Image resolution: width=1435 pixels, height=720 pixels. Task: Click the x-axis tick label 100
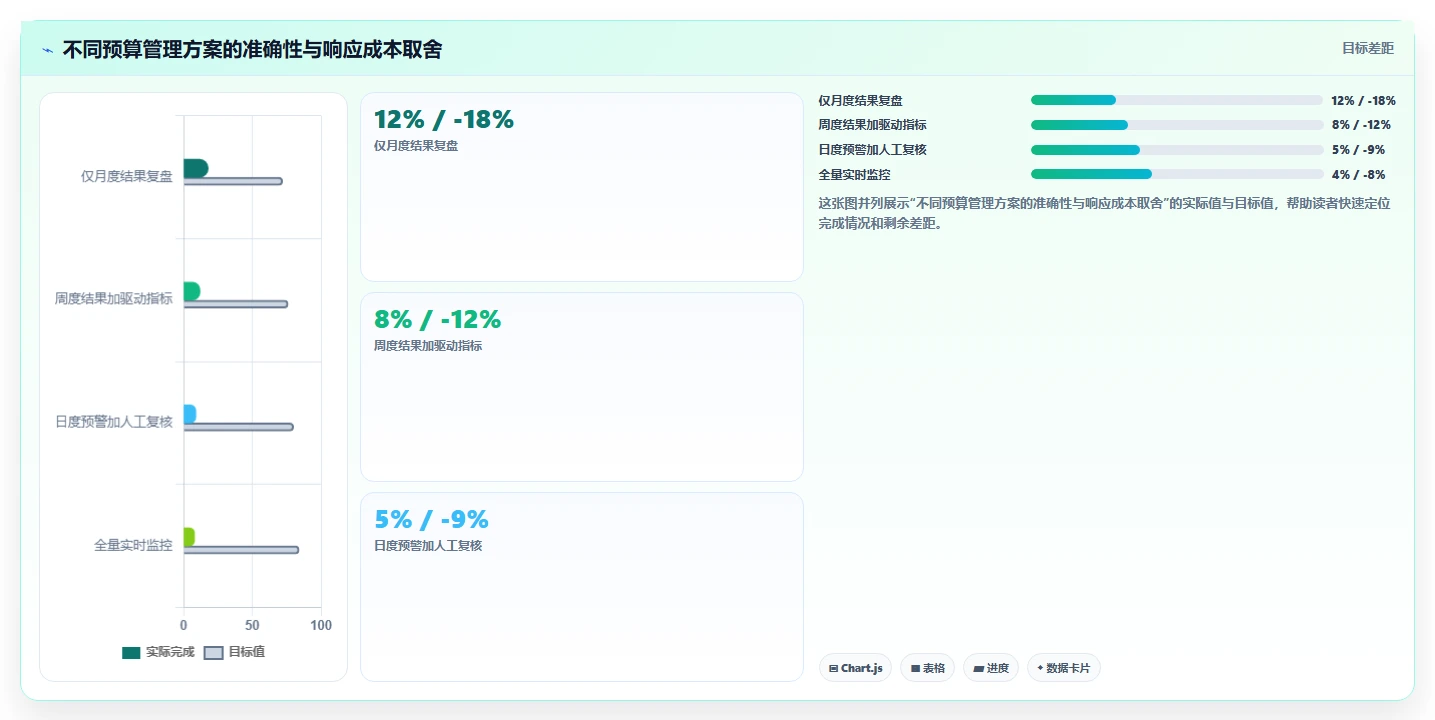coord(321,625)
